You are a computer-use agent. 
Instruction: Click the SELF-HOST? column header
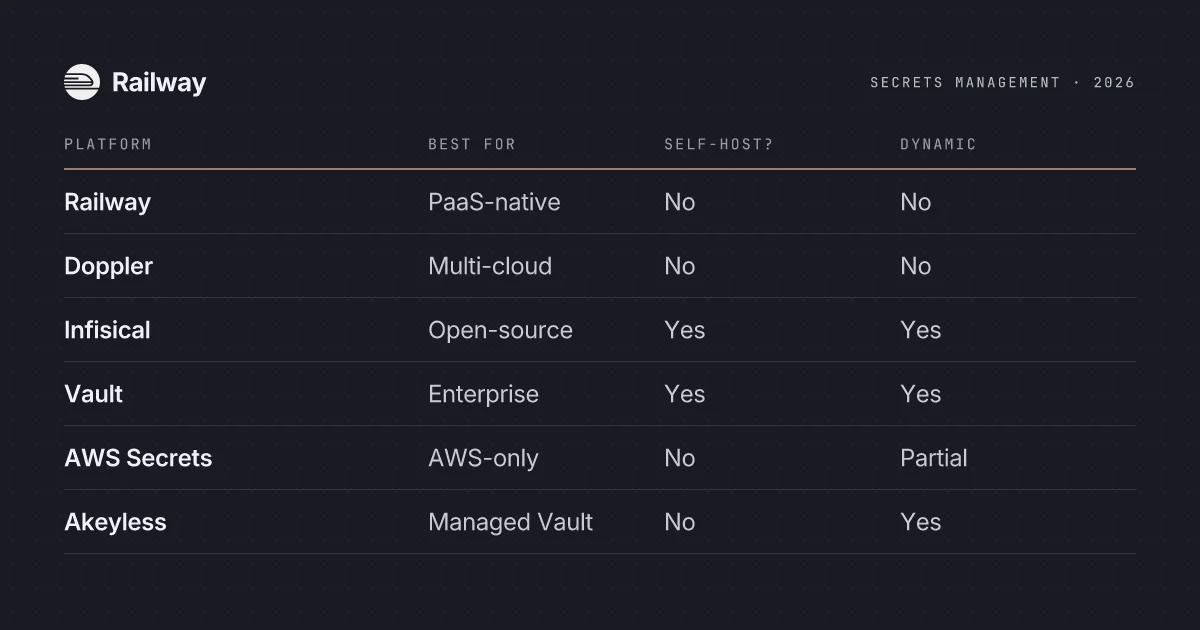tap(719, 144)
